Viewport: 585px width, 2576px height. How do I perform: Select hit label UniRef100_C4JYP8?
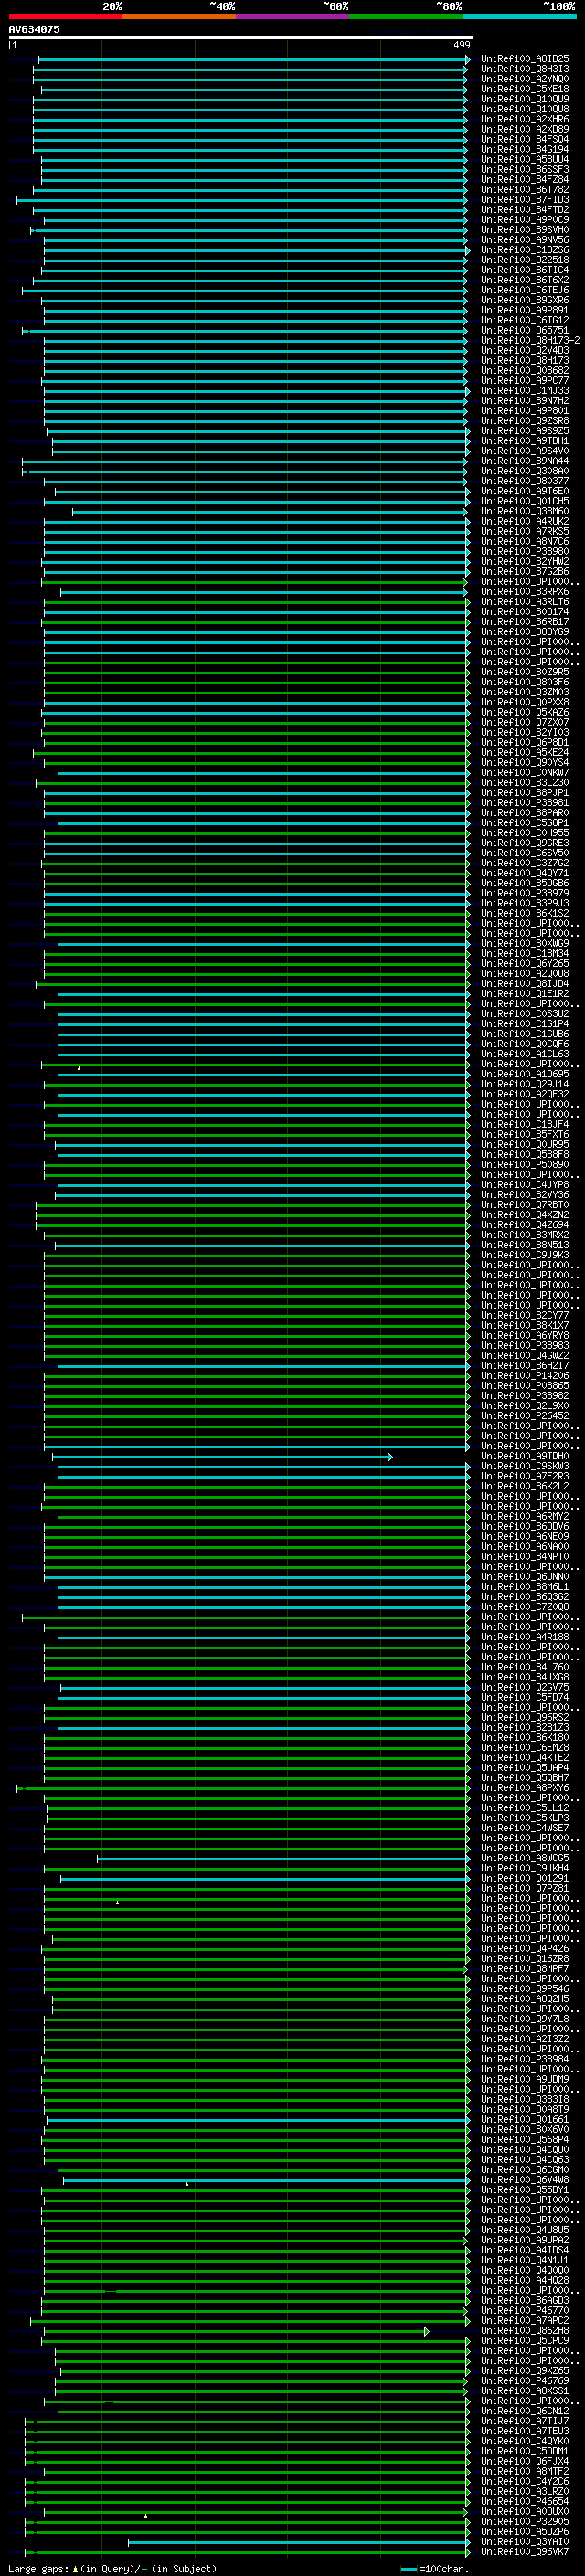(525, 1185)
